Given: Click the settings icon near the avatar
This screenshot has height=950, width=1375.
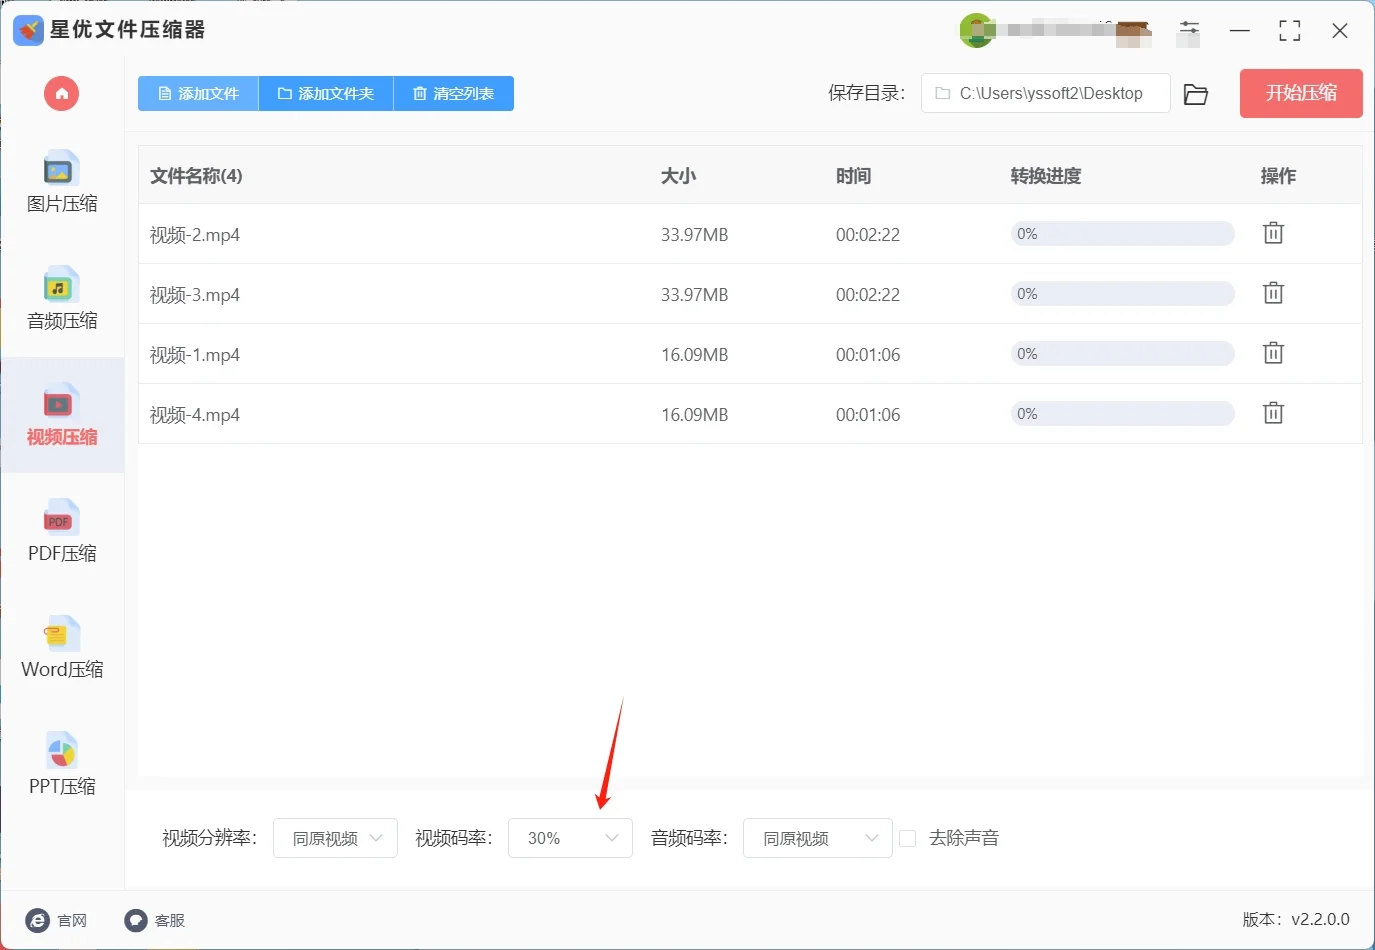Looking at the screenshot, I should [1189, 30].
